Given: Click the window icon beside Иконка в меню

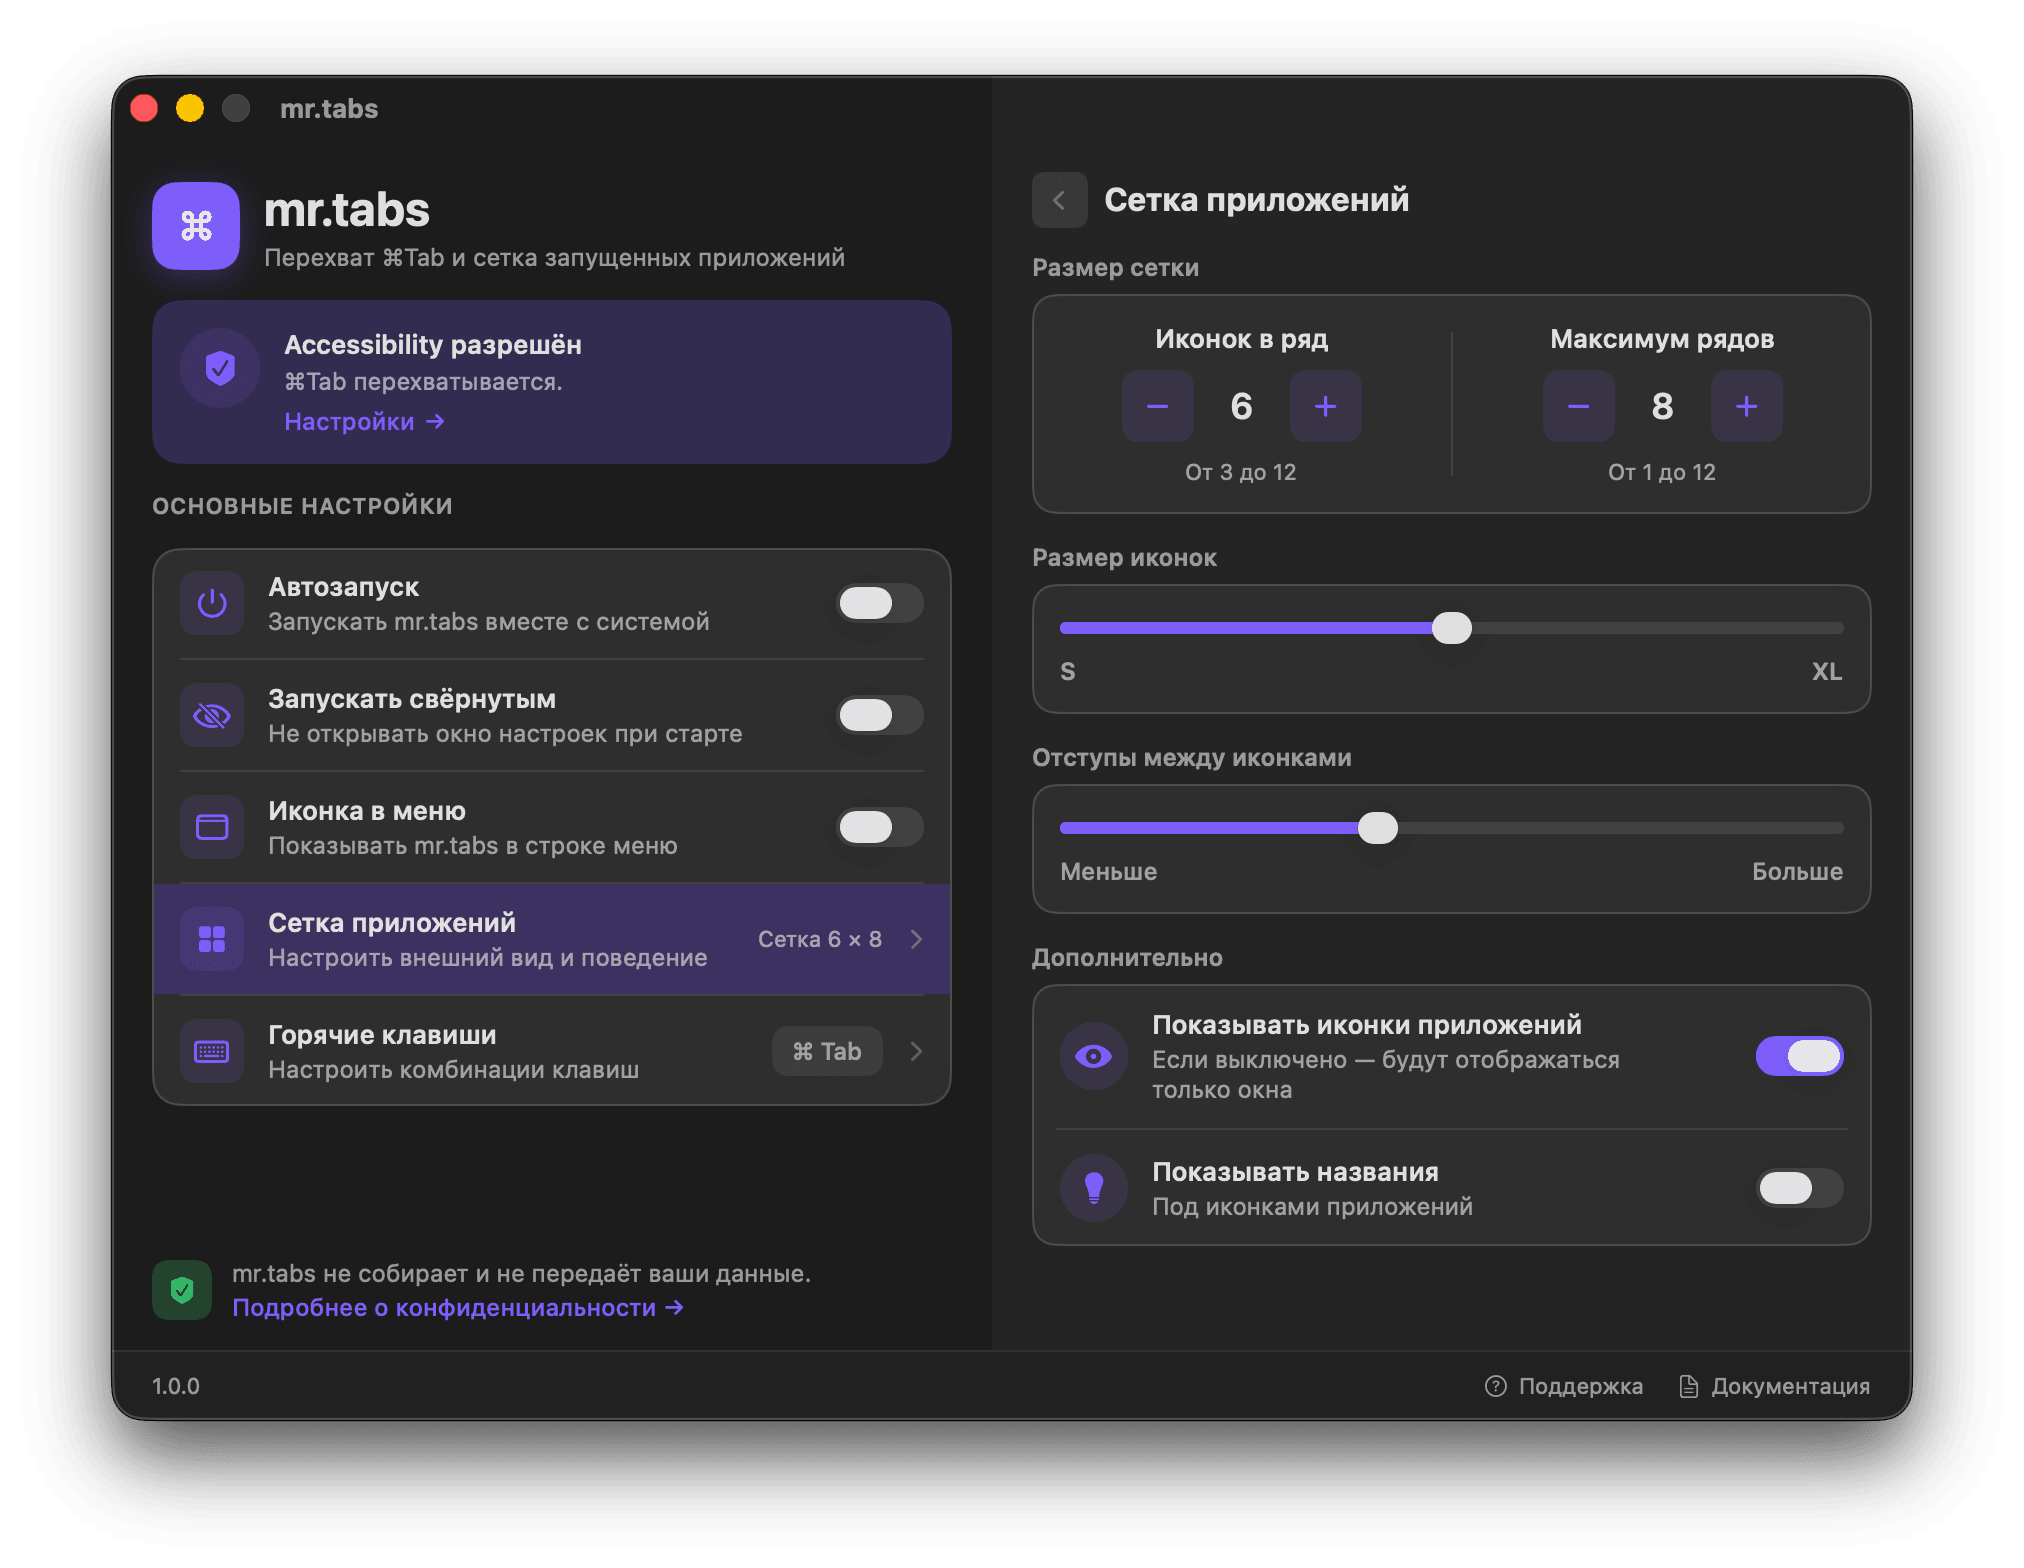Looking at the screenshot, I should tap(212, 827).
